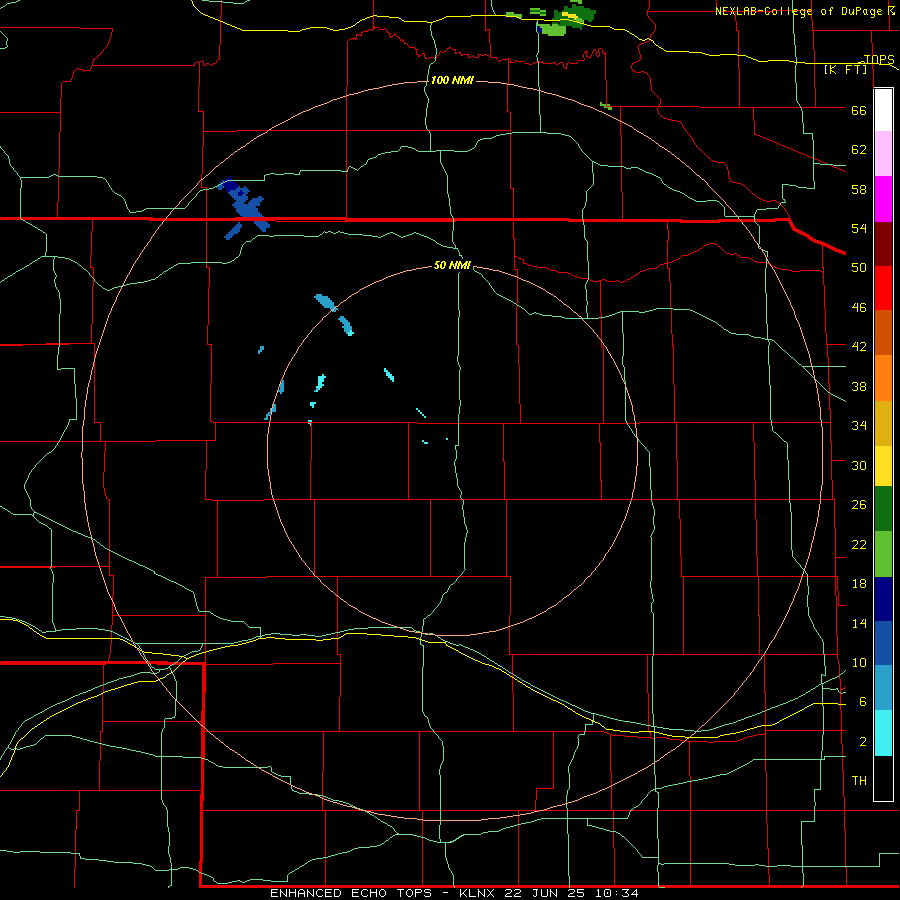Click the 66 legend scale value

[x=859, y=111]
